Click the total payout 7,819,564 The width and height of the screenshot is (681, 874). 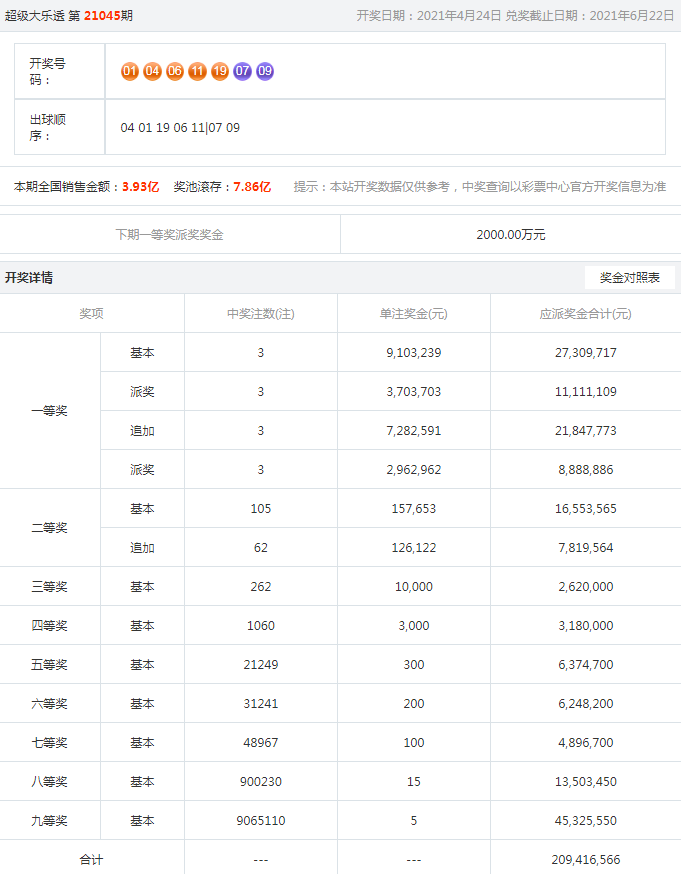[586, 548]
